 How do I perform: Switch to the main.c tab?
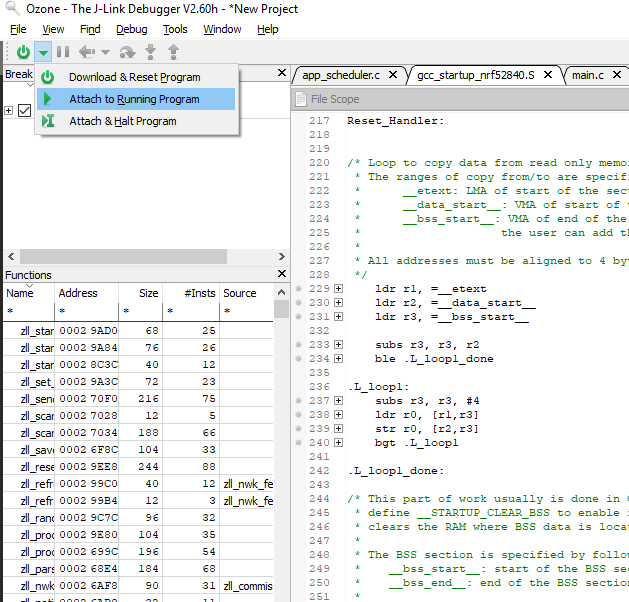[x=588, y=75]
